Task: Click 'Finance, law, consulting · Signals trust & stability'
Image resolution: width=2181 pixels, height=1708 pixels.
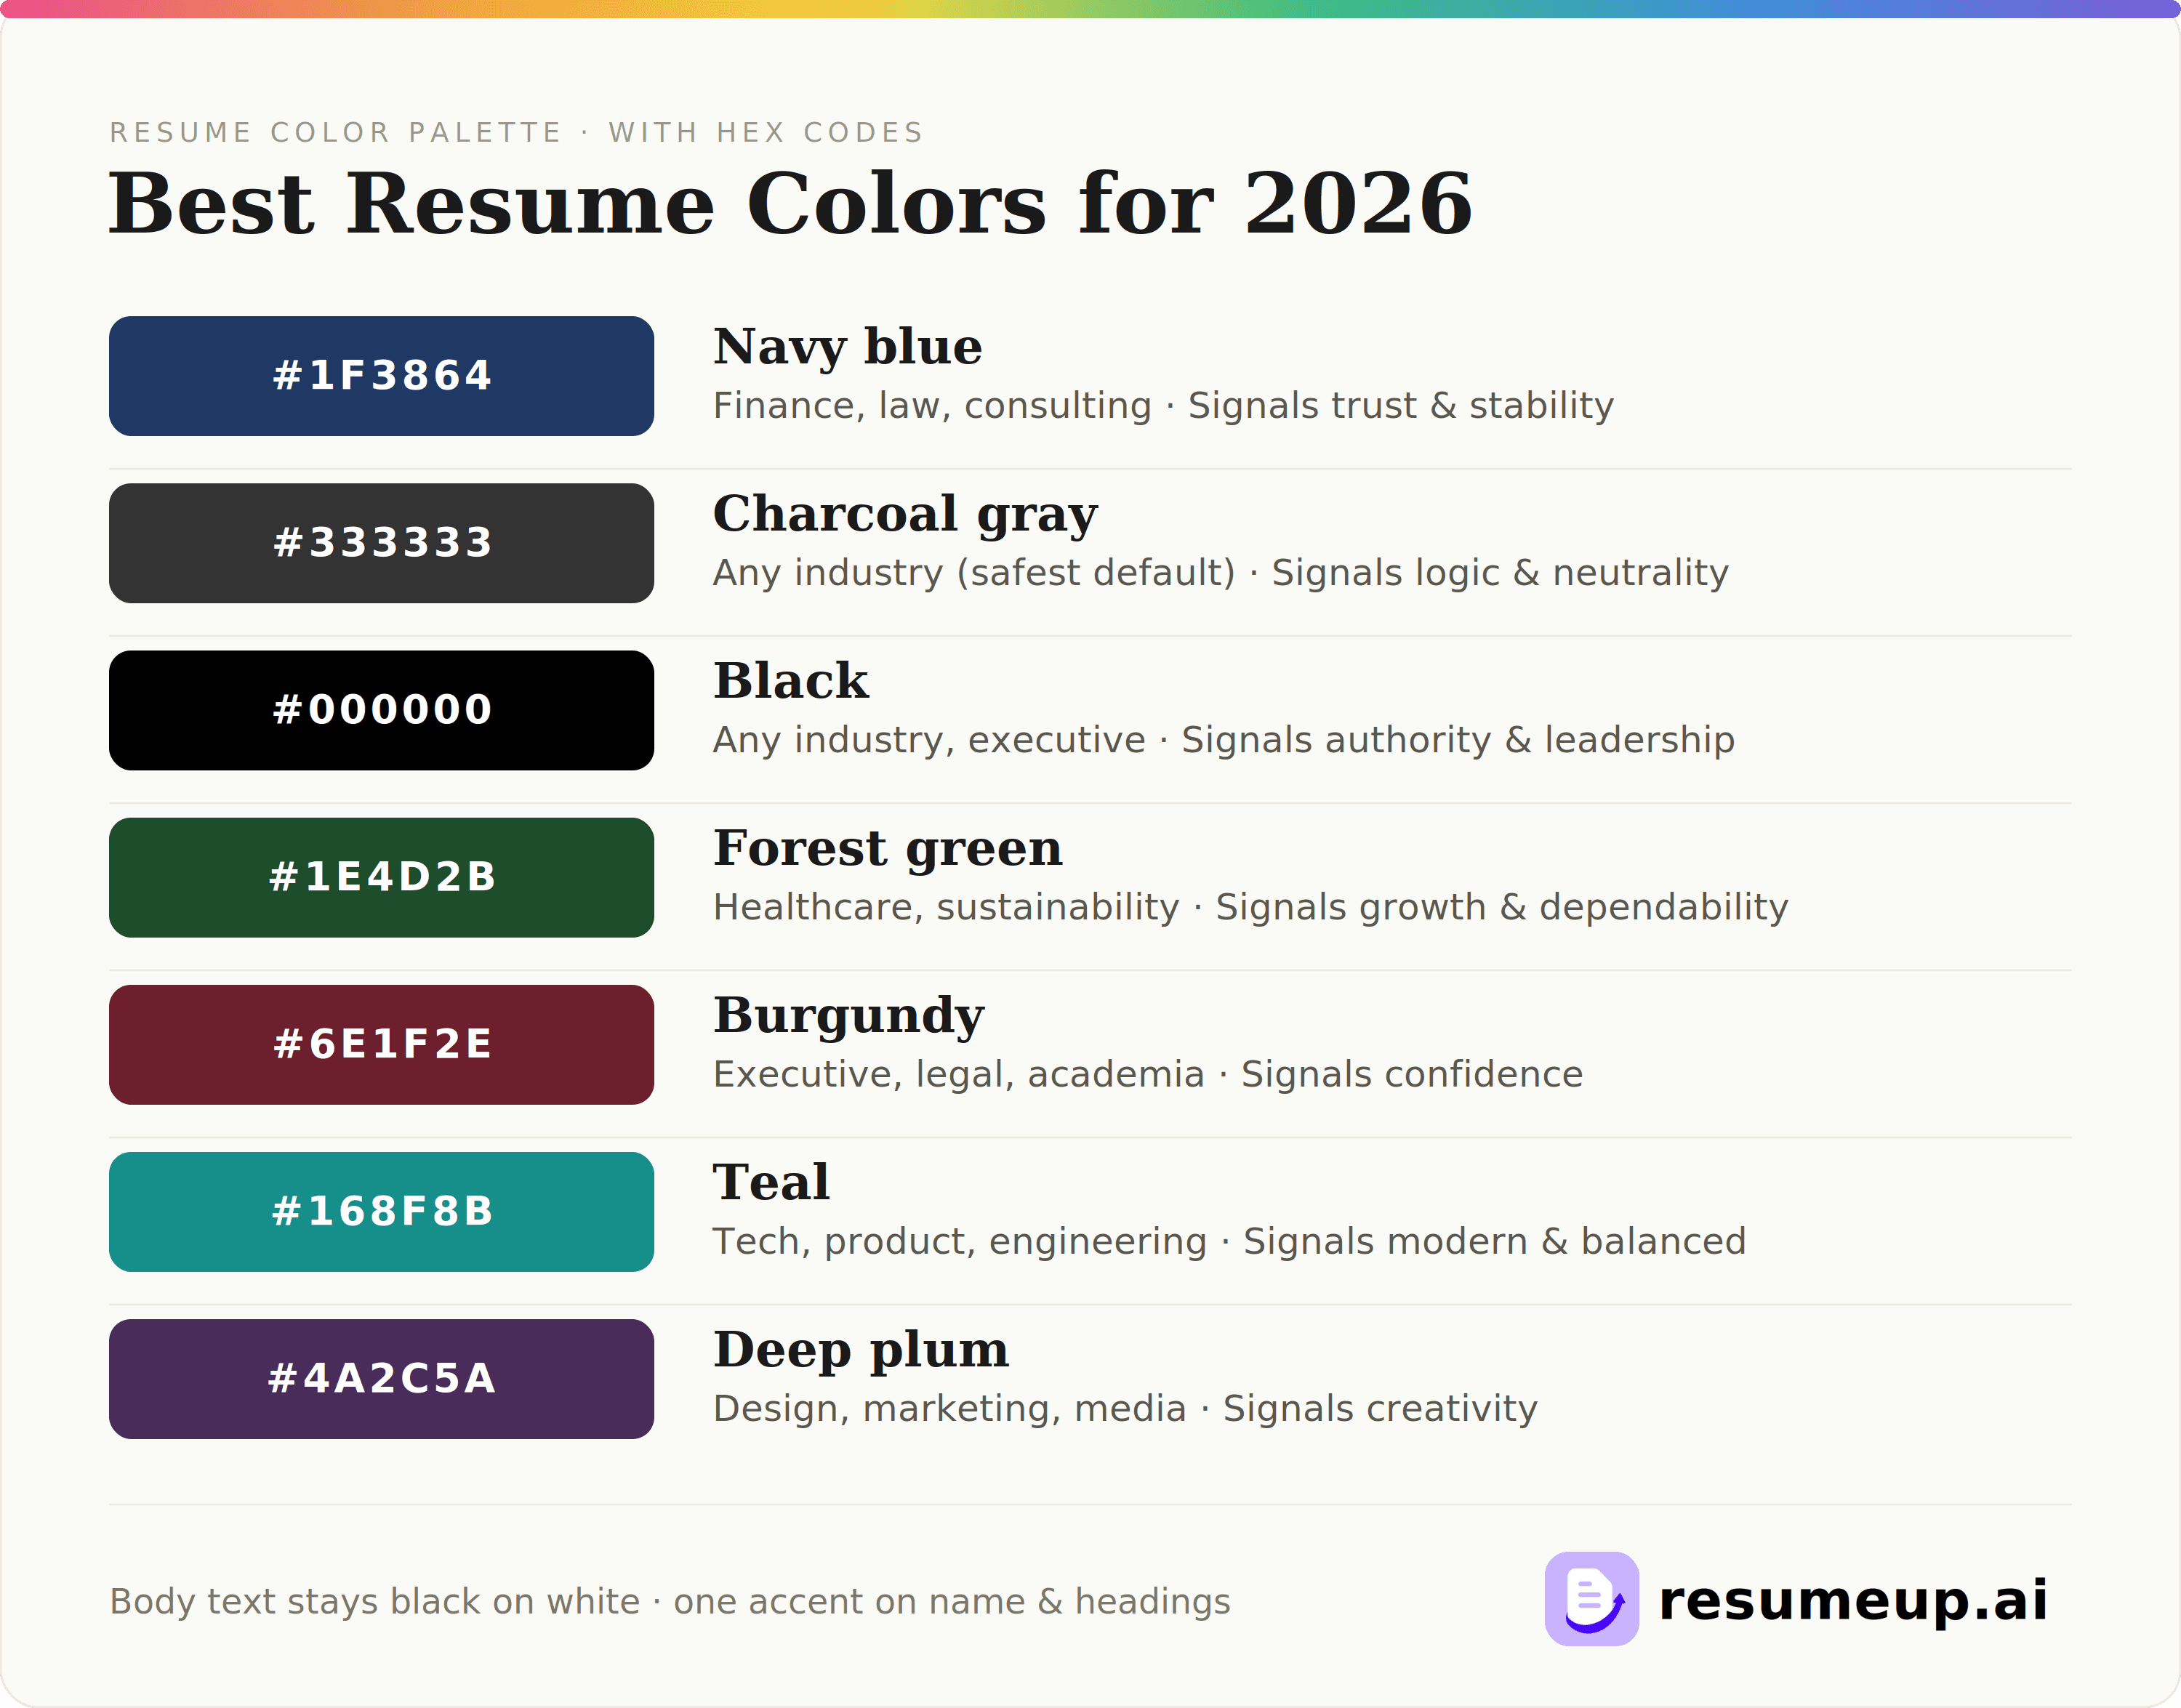Action: coord(1163,406)
